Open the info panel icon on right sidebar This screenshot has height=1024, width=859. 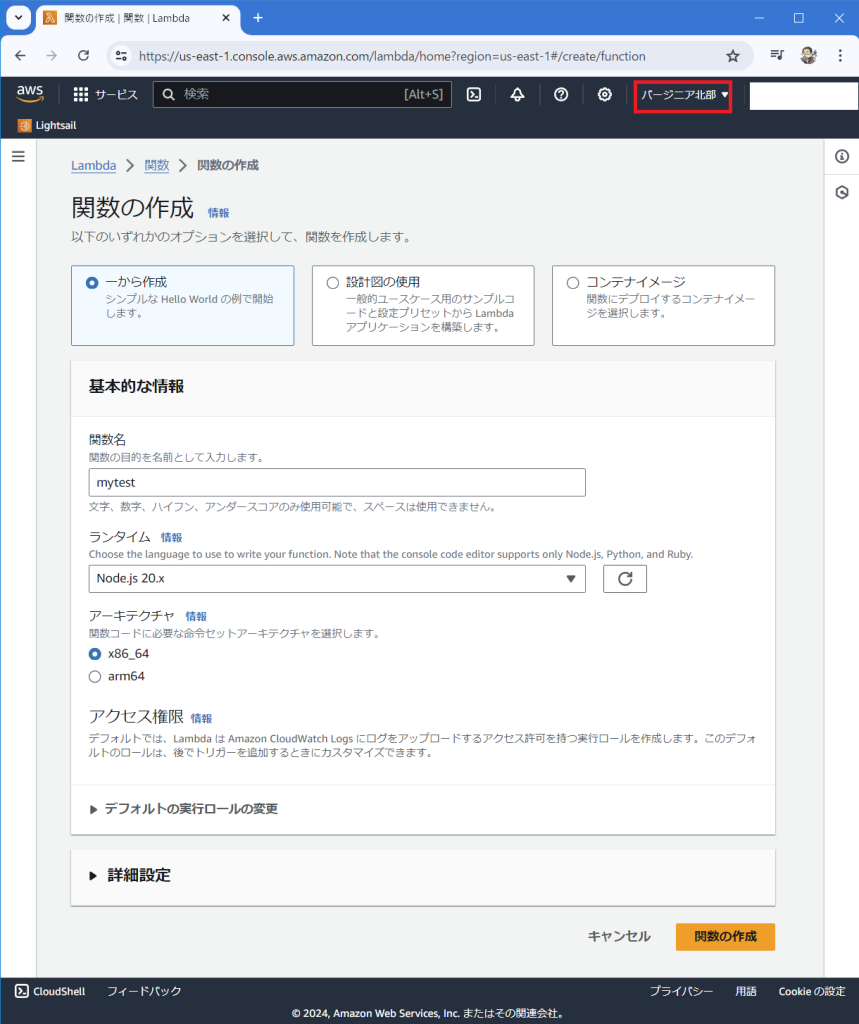point(842,156)
